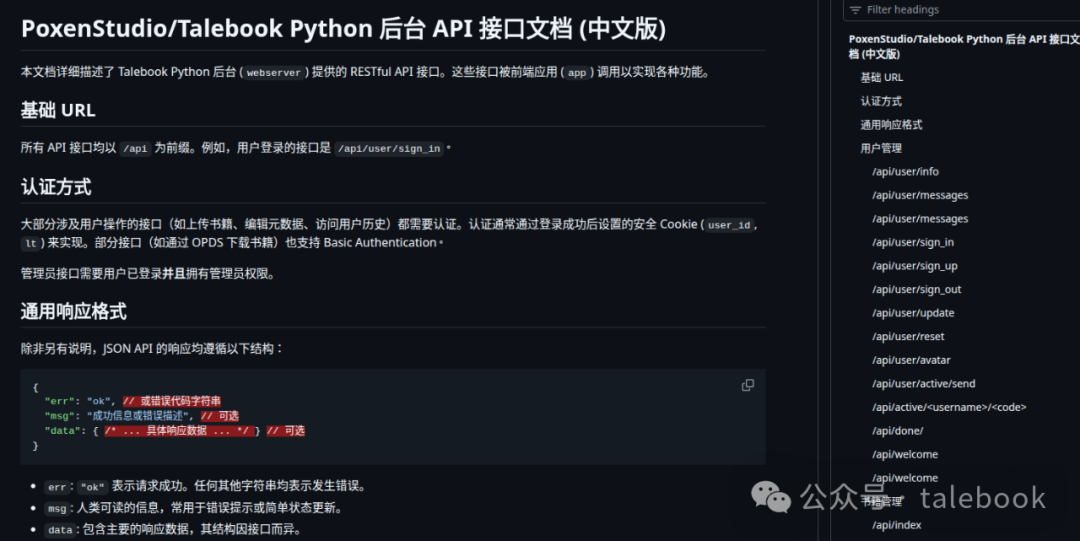Open /api/user/update outline entry
The image size is (1080, 541).
pos(913,313)
